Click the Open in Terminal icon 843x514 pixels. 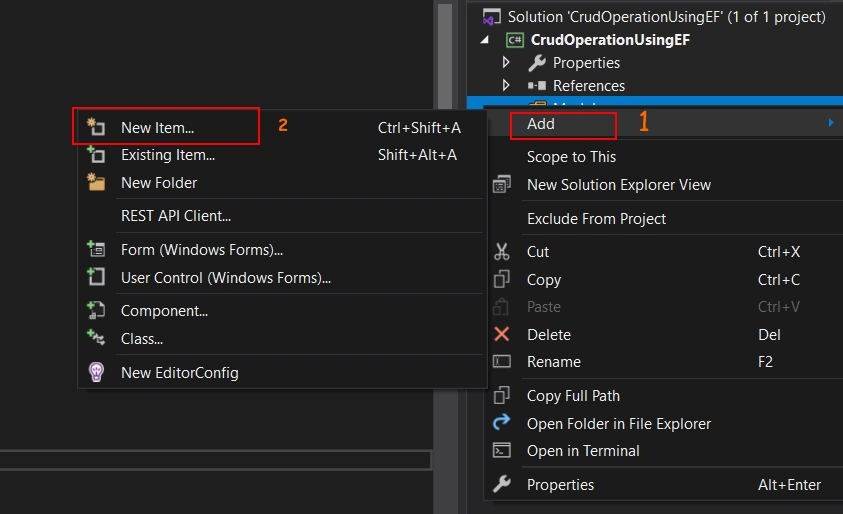(x=502, y=451)
